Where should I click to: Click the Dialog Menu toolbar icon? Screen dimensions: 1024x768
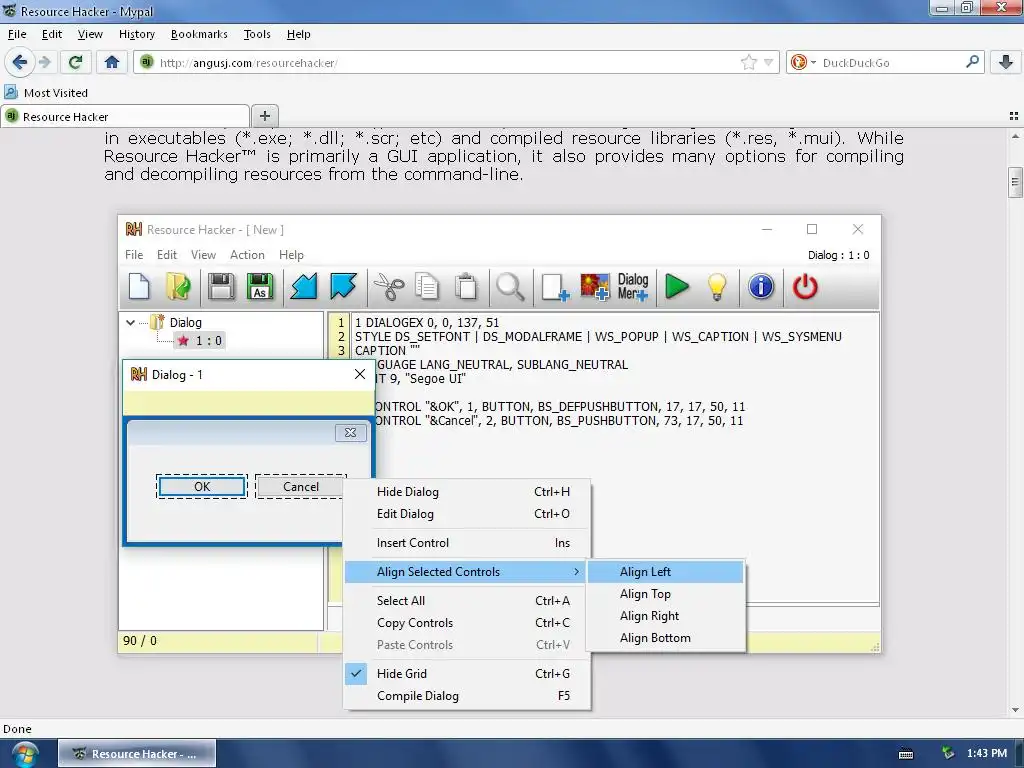point(633,287)
